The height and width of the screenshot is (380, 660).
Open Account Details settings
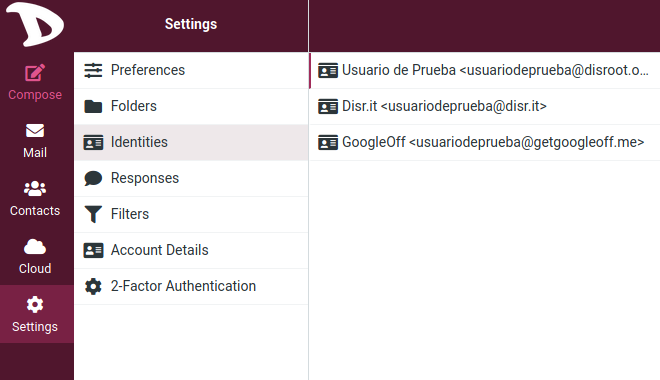(191, 250)
